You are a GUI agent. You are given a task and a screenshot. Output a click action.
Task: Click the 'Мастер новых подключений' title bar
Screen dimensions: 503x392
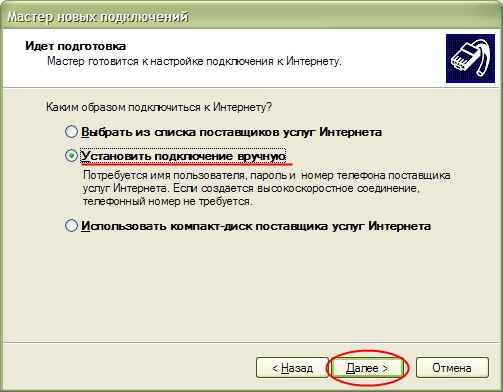pyautogui.click(x=251, y=16)
